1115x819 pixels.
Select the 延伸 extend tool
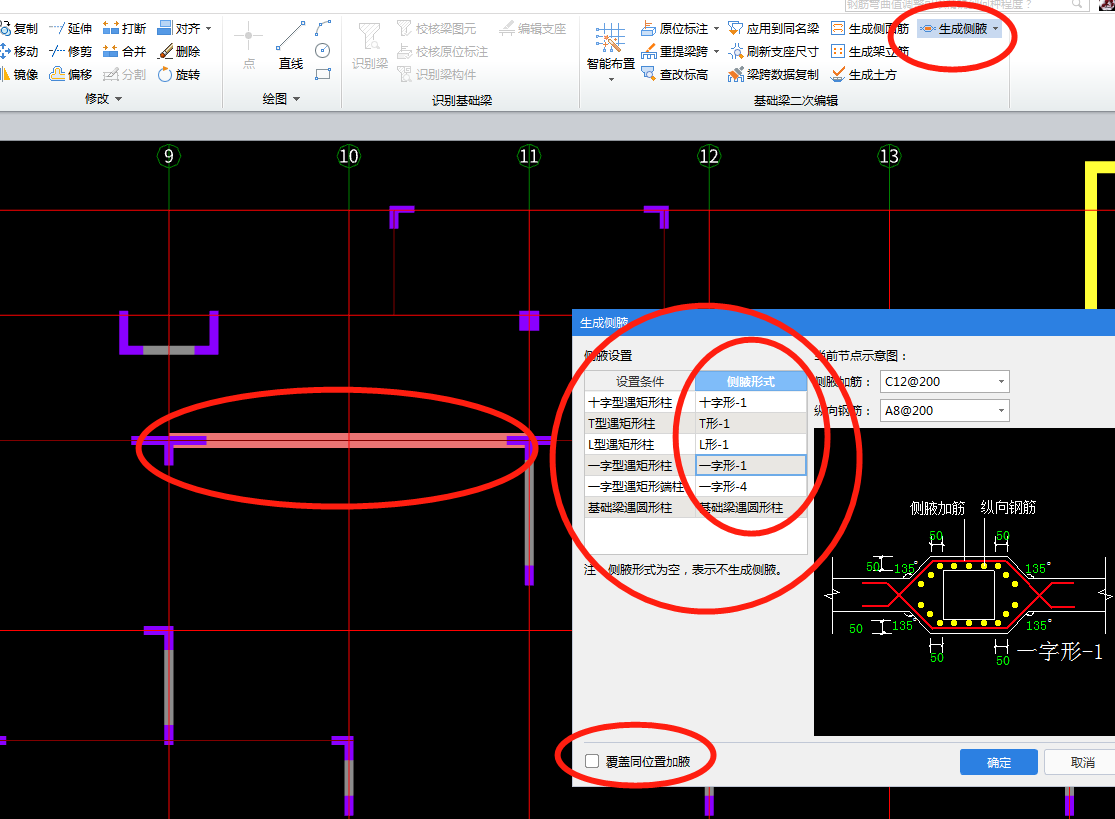(70, 28)
